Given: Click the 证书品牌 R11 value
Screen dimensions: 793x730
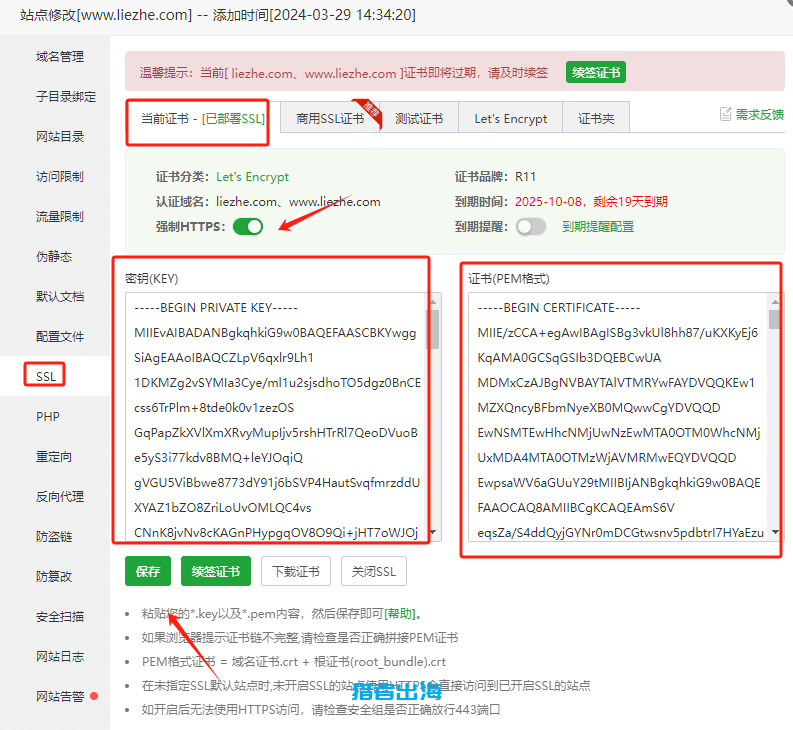Looking at the screenshot, I should pos(525,177).
